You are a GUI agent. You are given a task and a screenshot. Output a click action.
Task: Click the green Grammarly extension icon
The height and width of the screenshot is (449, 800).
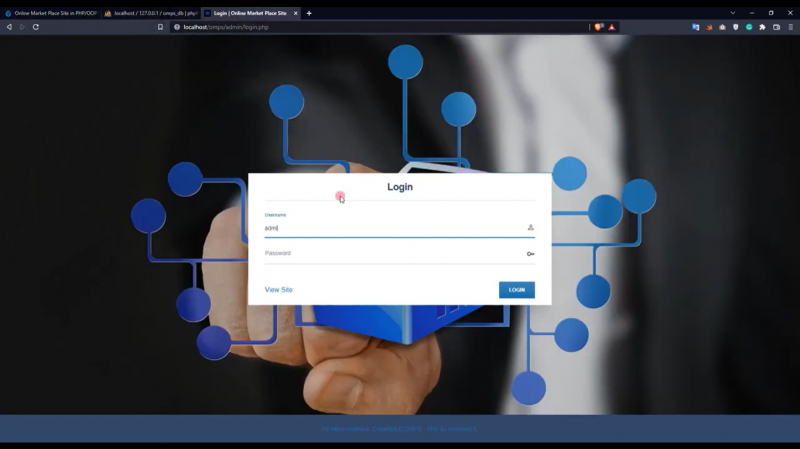pos(749,27)
